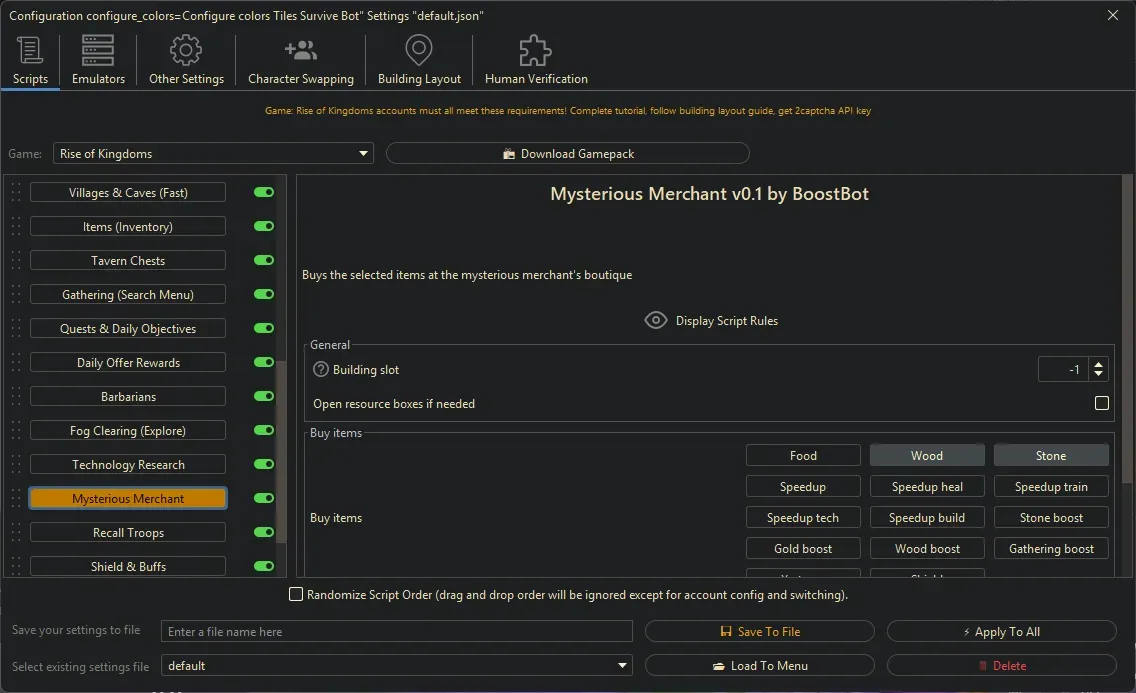Click the Building slot help icon

[318, 369]
